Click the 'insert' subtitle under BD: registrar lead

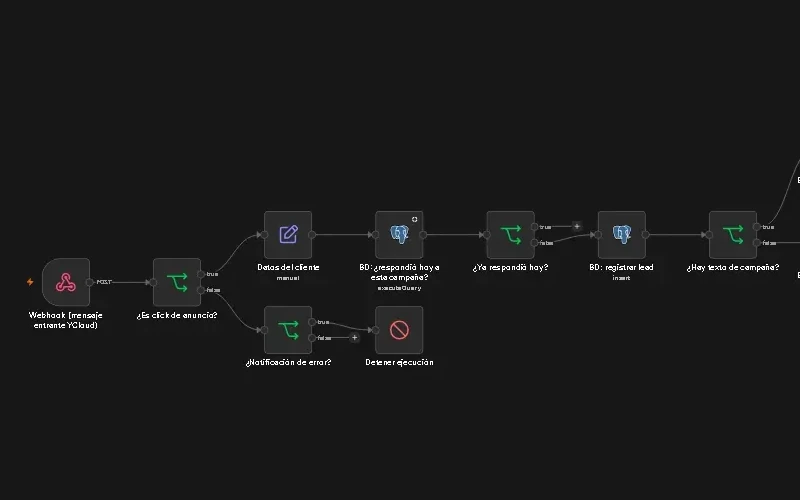click(x=621, y=278)
